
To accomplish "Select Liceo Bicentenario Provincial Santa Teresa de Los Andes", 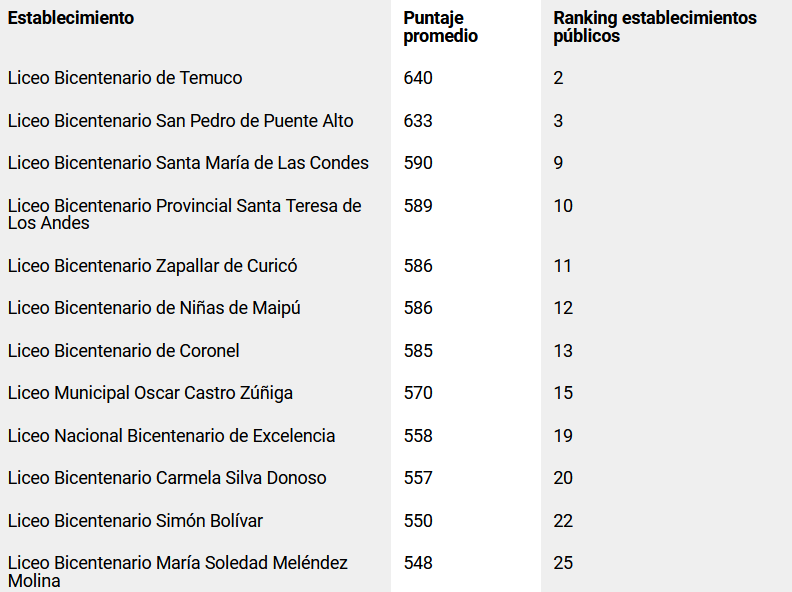I will [x=184, y=214].
